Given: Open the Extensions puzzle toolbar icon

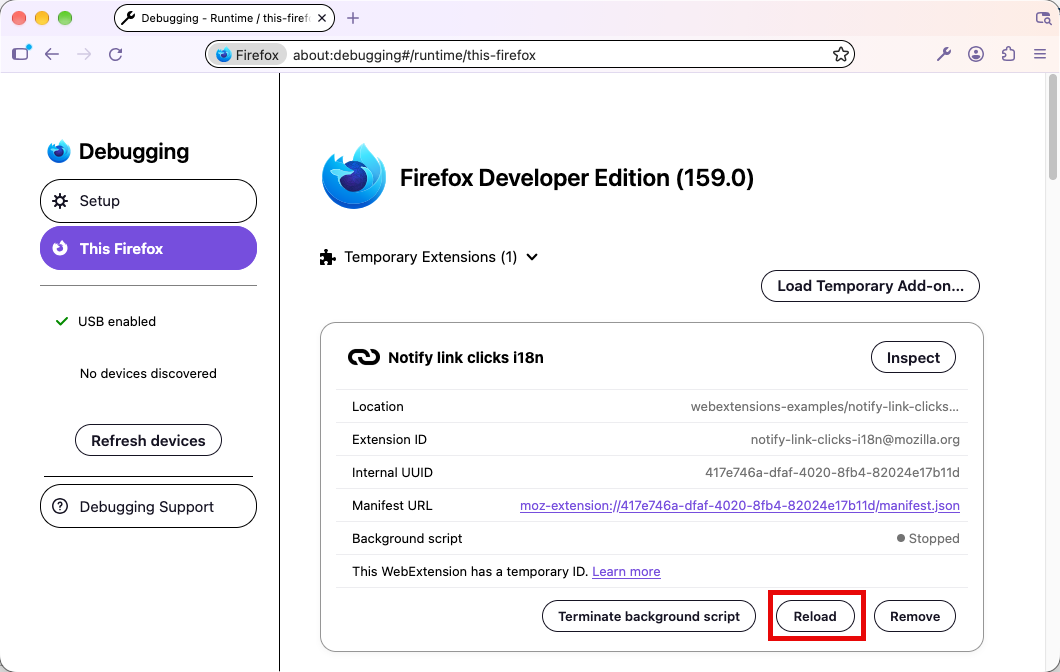Looking at the screenshot, I should tap(1008, 54).
